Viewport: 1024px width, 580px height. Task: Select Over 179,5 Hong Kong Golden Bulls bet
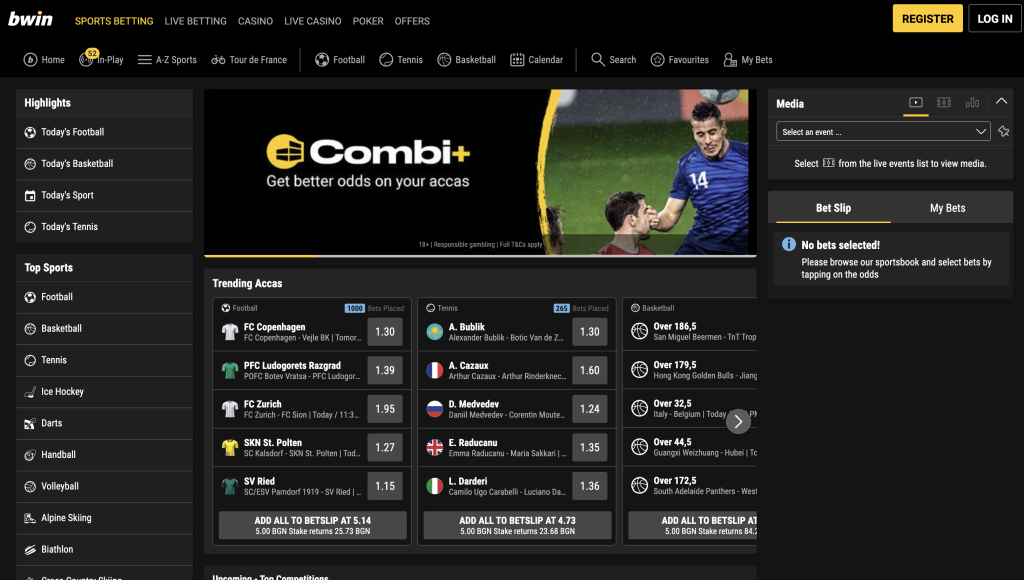(x=692, y=370)
